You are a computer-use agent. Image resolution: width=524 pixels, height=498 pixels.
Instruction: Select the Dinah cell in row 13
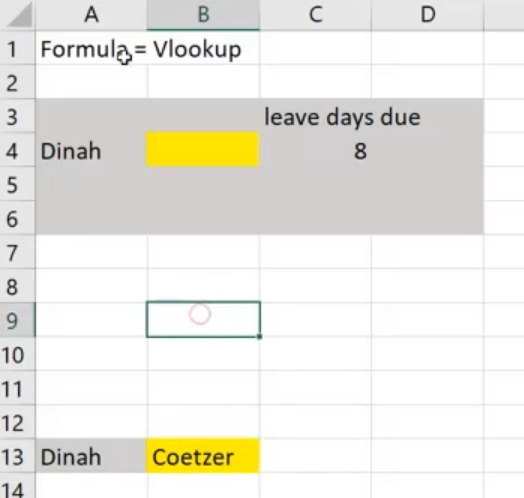(x=91, y=456)
